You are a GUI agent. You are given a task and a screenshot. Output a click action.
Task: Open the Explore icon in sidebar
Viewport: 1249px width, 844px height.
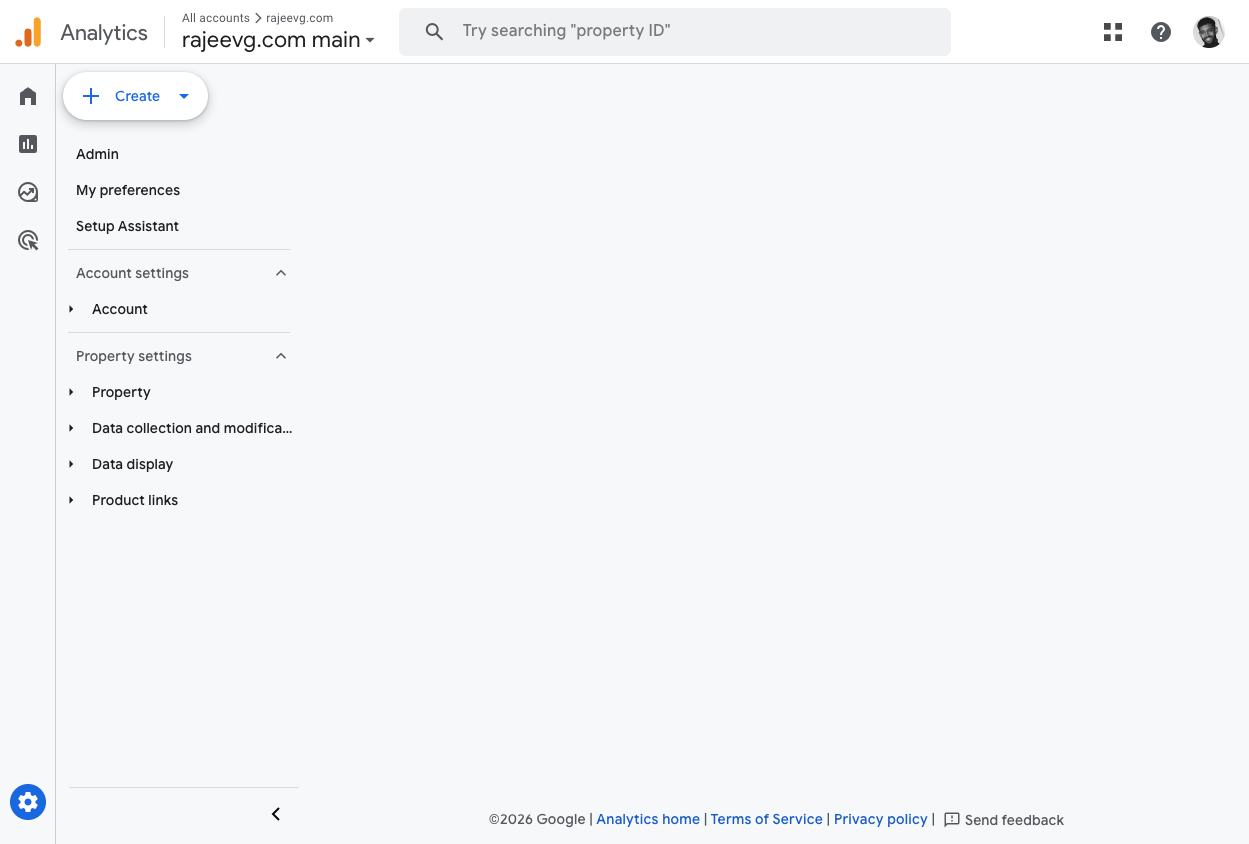click(x=28, y=192)
